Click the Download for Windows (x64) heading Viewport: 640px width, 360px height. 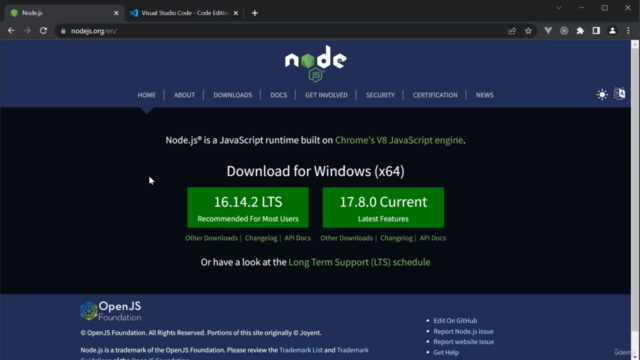[x=316, y=171]
